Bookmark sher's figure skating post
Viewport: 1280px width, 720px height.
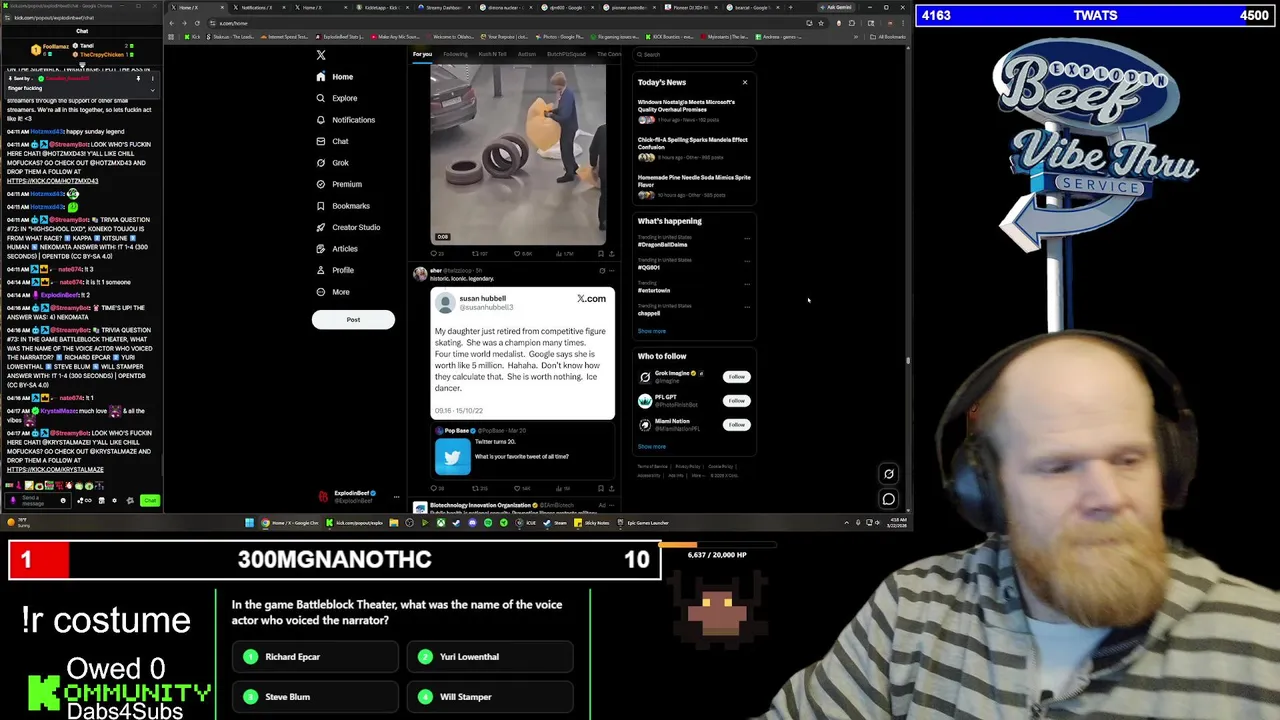pyautogui.click(x=600, y=489)
